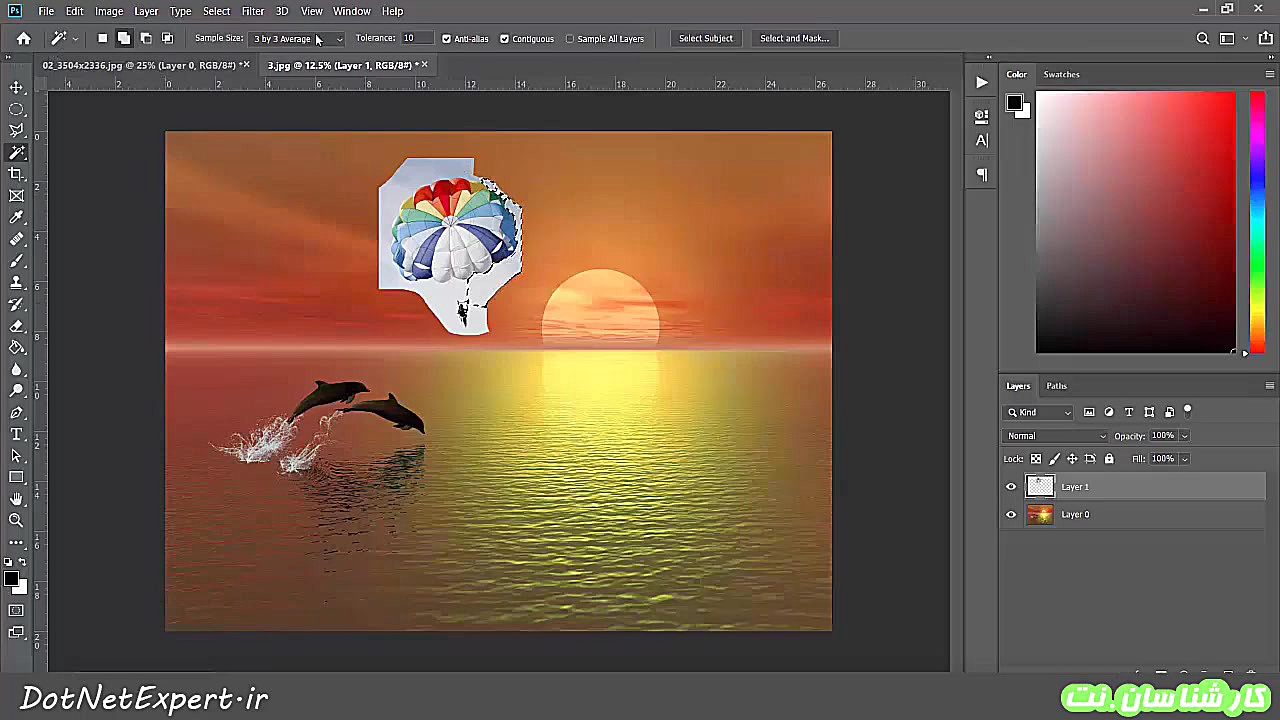Open the Sample Size dropdown
Image resolution: width=1280 pixels, height=720 pixels.
pos(297,39)
